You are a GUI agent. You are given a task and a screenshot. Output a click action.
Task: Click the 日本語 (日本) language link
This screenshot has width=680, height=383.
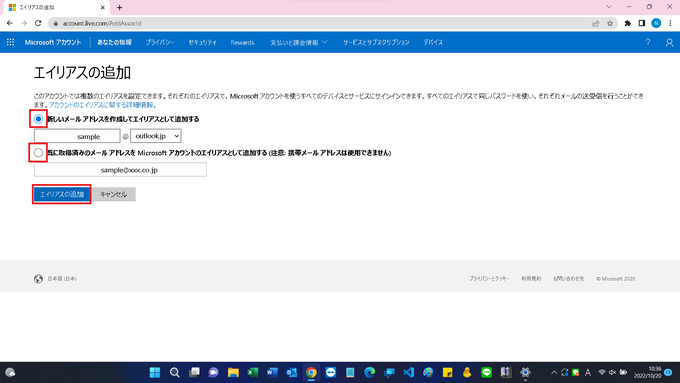(x=62, y=278)
